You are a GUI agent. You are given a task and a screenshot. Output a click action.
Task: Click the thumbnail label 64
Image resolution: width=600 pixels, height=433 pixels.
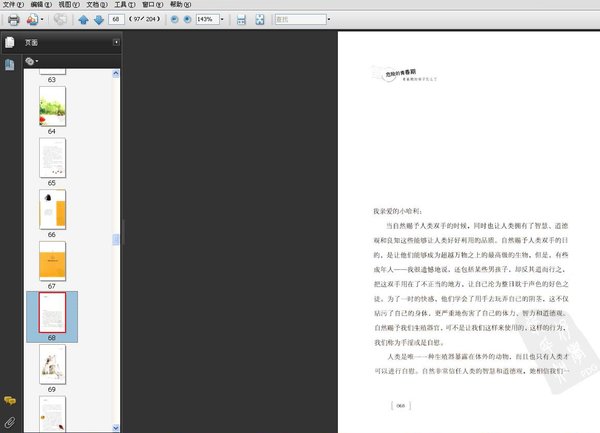tap(52, 132)
